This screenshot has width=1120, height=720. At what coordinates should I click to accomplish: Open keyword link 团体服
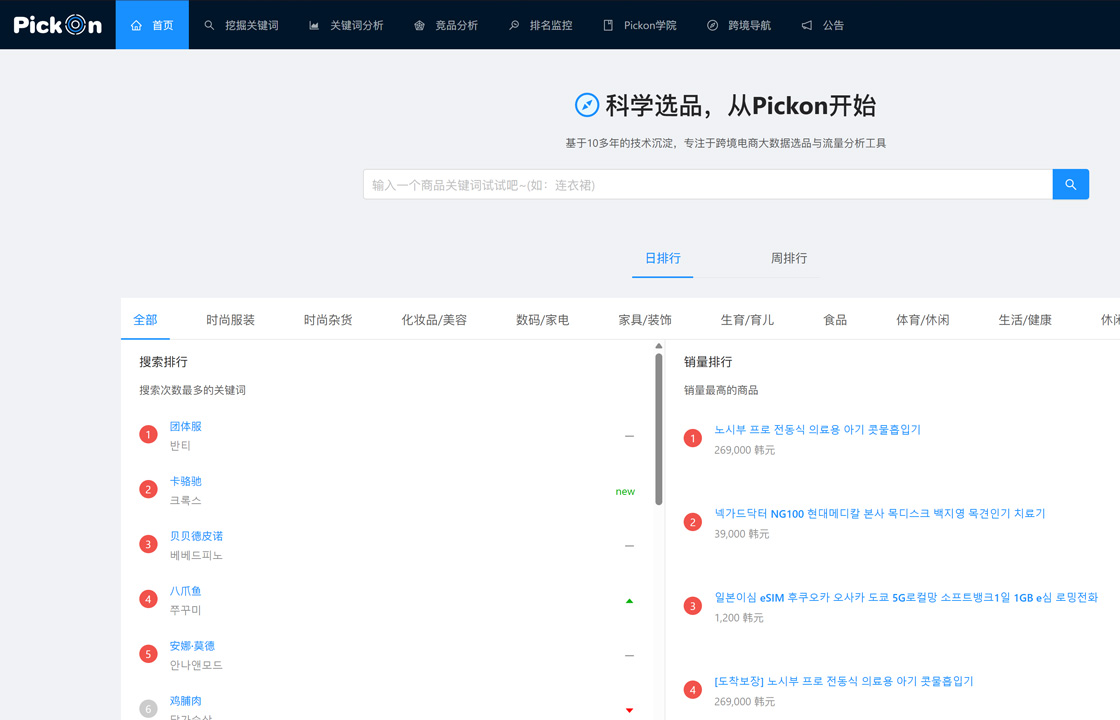pyautogui.click(x=186, y=426)
